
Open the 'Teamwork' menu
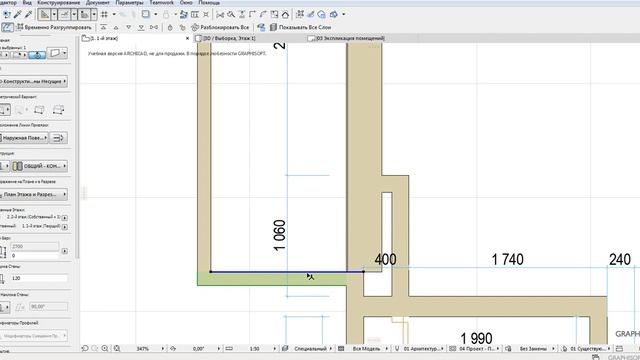click(161, 2)
